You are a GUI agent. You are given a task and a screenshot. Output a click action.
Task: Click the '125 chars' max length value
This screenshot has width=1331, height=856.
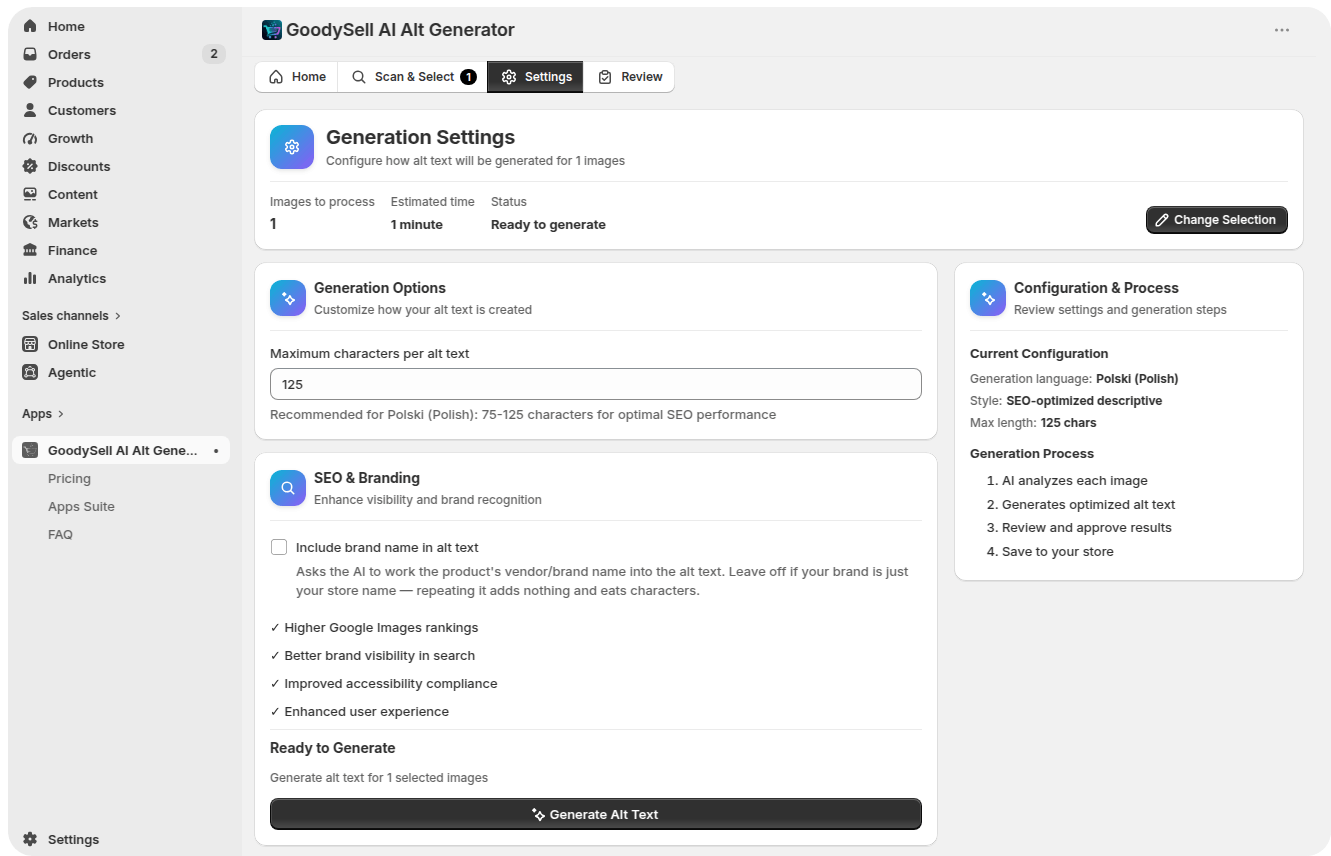(x=1069, y=423)
